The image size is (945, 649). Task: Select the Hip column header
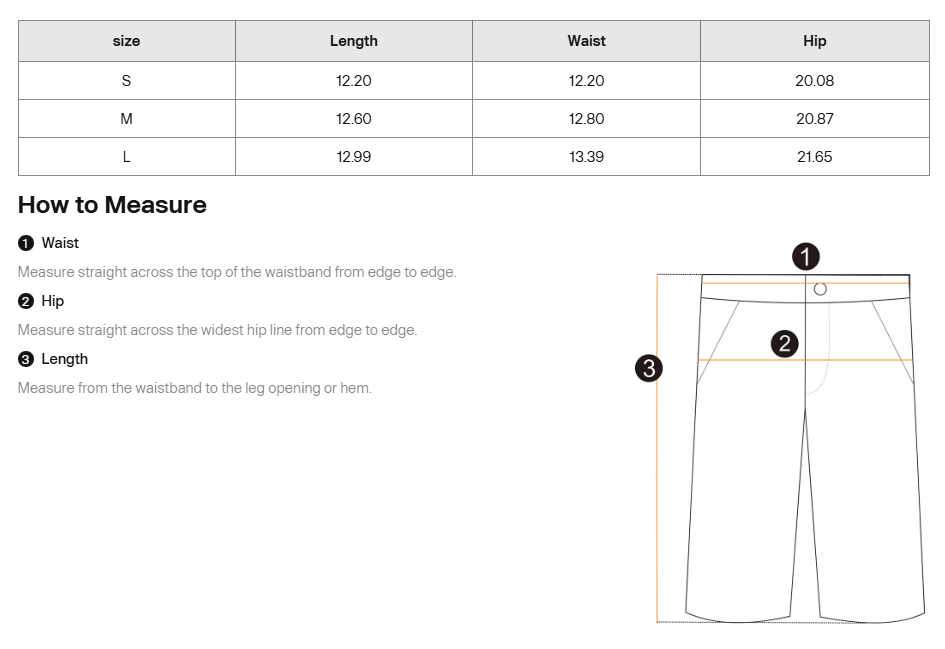pyautogui.click(x=814, y=41)
